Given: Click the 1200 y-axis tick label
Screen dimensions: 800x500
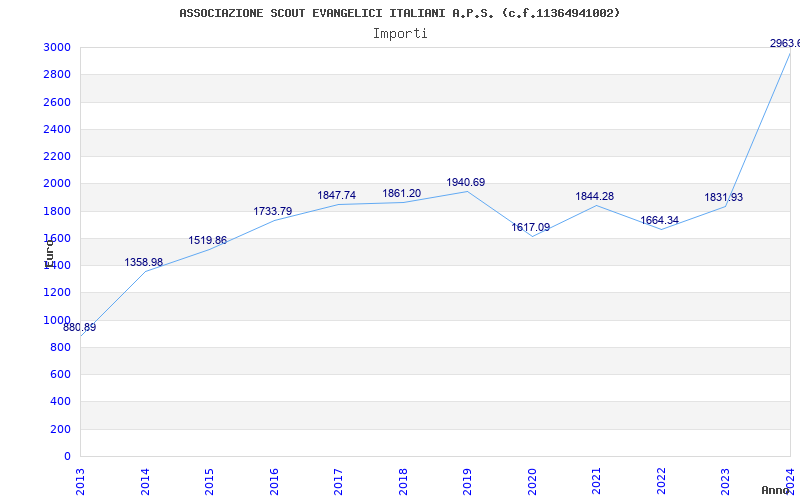Looking at the screenshot, I should 57,293.
